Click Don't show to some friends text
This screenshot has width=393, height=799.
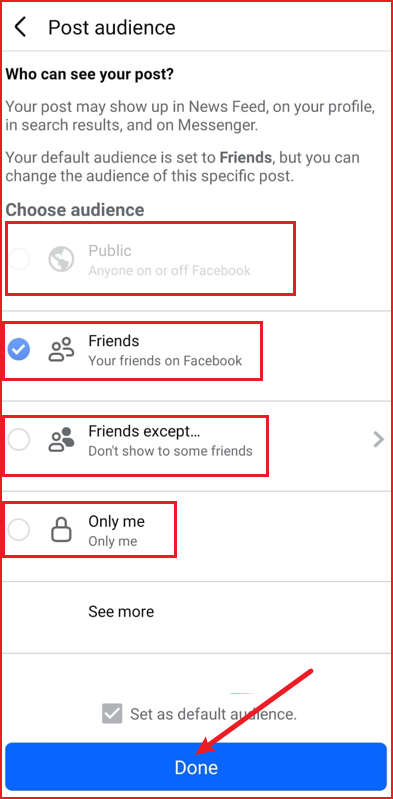coord(170,451)
